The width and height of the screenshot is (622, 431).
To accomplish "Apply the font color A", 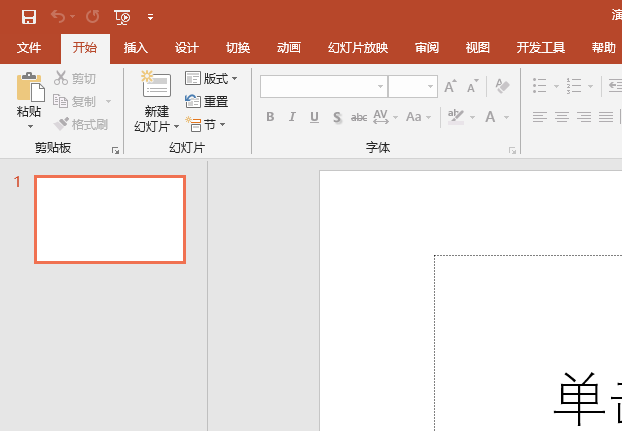I will 490,117.
